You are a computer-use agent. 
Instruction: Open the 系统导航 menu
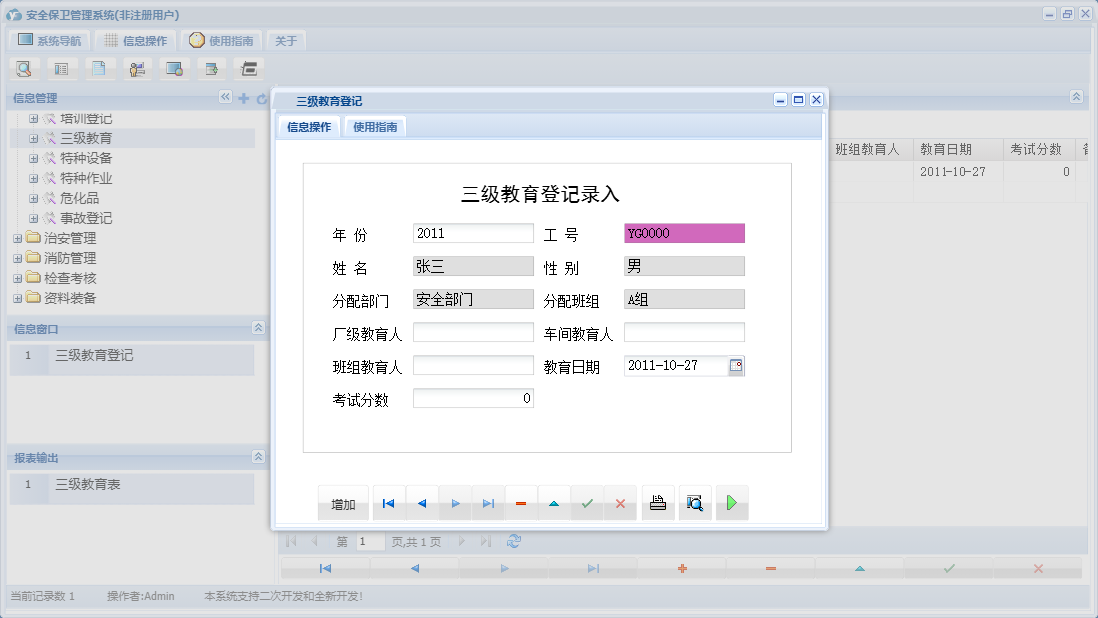[48, 40]
